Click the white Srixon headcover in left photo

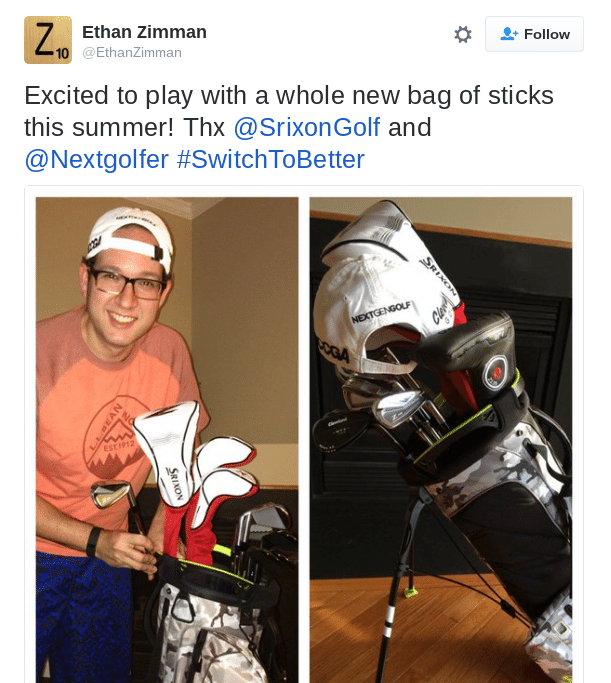168,453
